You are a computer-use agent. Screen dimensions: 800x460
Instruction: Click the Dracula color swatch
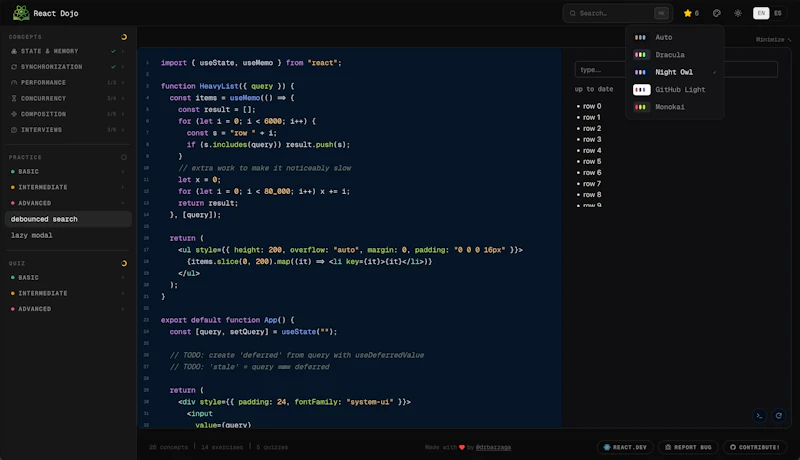[641, 55]
